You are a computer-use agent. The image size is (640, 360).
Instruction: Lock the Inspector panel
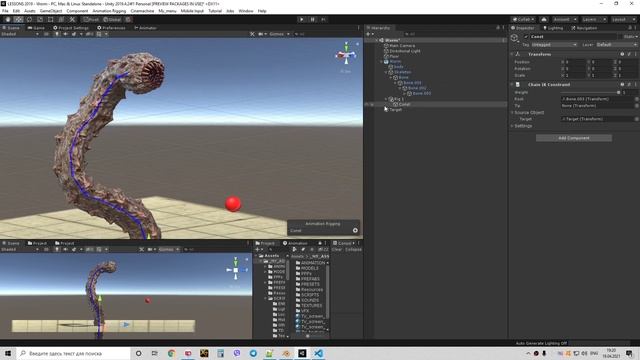pyautogui.click(x=631, y=28)
